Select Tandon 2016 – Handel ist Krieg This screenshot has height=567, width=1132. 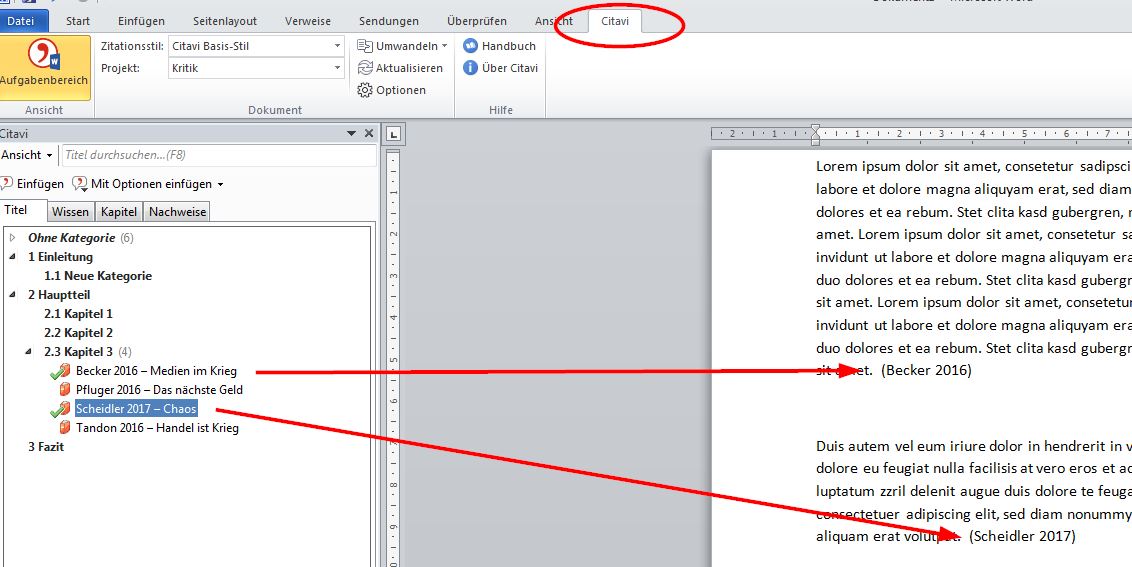click(157, 428)
